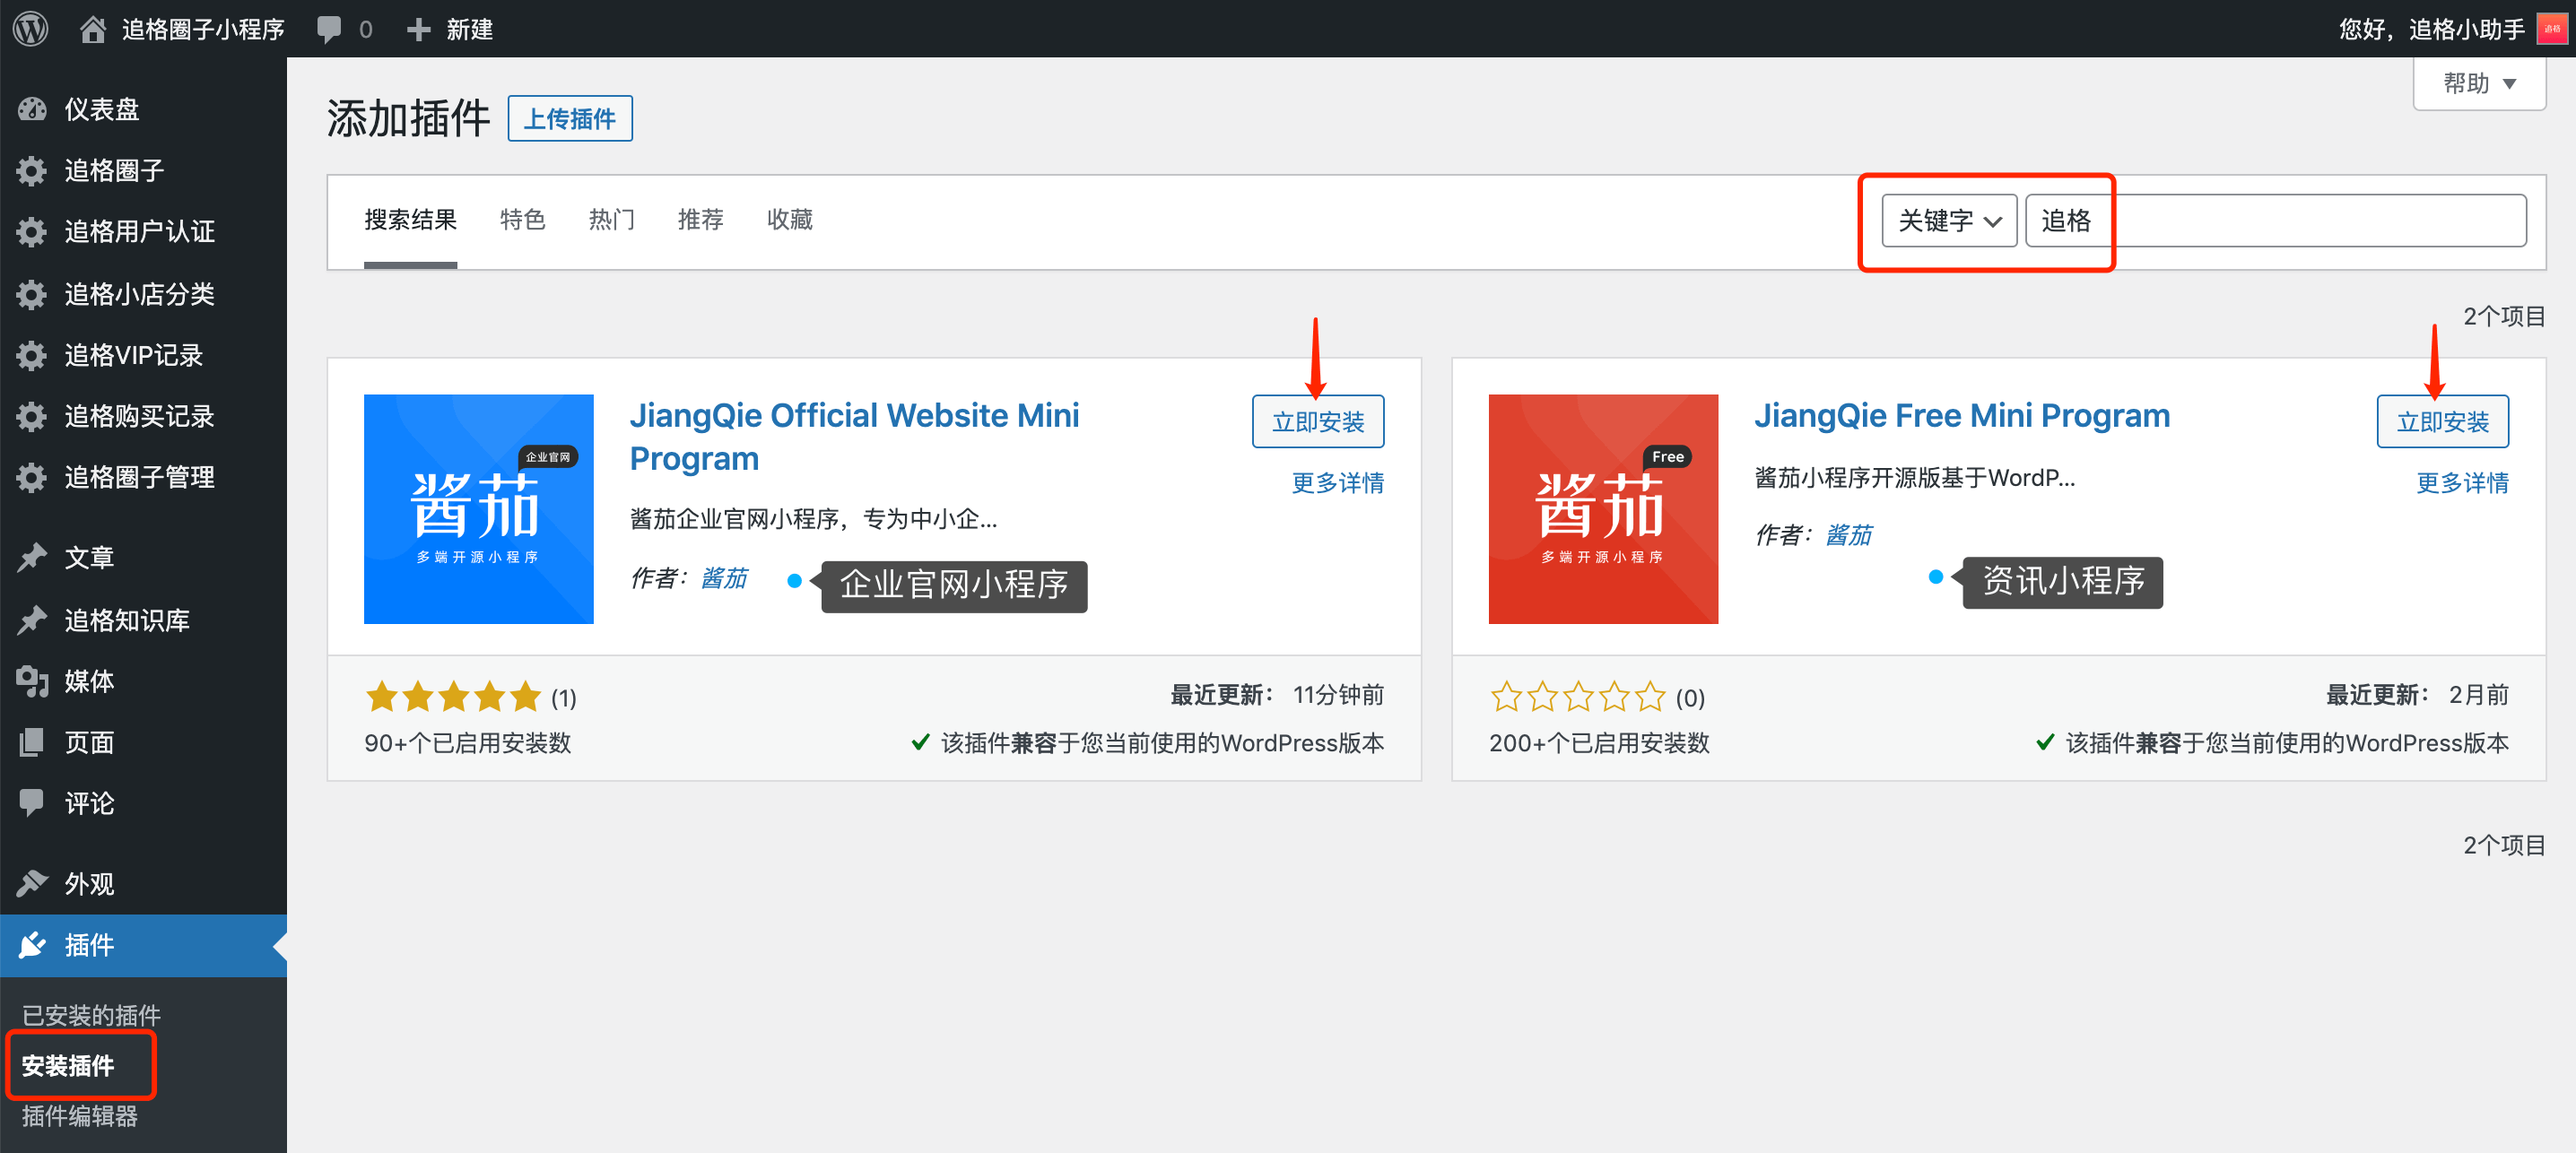This screenshot has height=1153, width=2576.
Task: Expand the 帮助 help panel
Action: click(x=2479, y=84)
